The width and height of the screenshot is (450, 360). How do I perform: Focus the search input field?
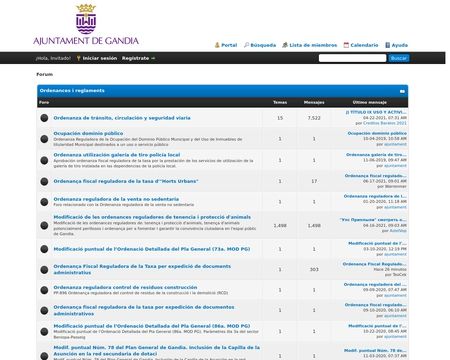tap(352, 58)
